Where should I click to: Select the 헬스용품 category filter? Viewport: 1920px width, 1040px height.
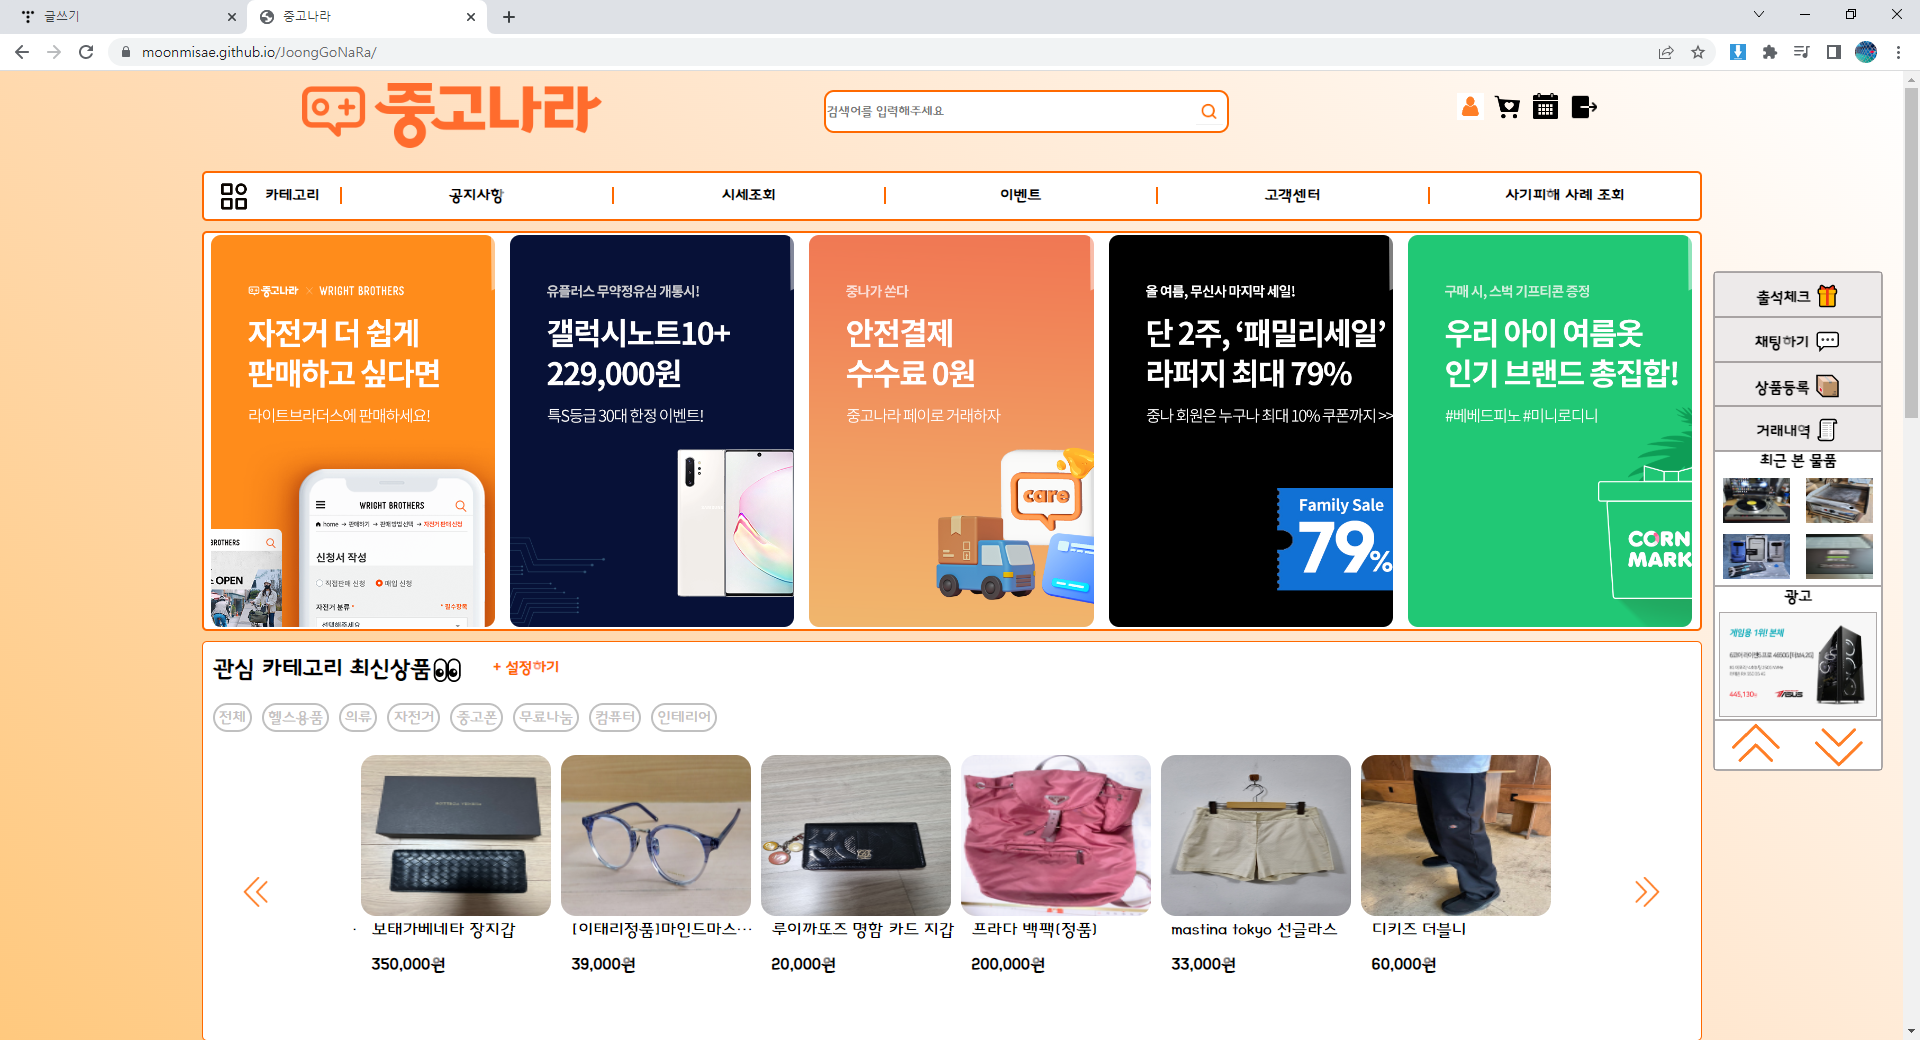click(295, 717)
